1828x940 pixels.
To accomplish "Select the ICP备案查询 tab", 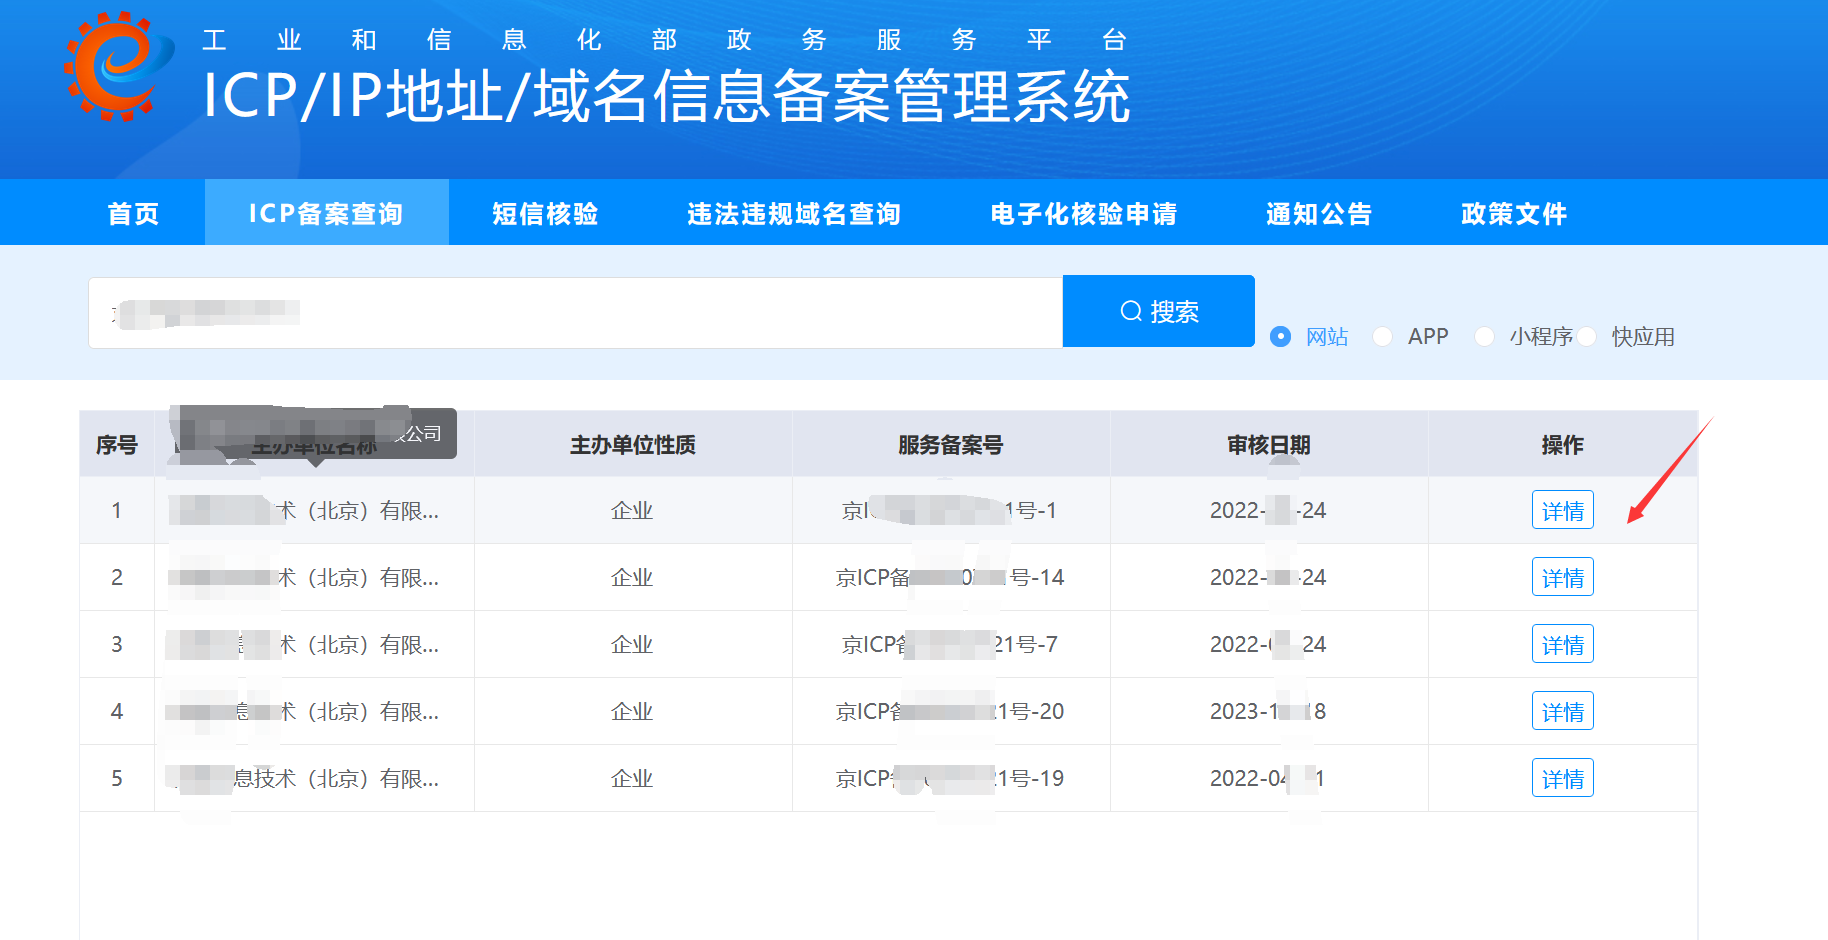I will click(x=326, y=213).
